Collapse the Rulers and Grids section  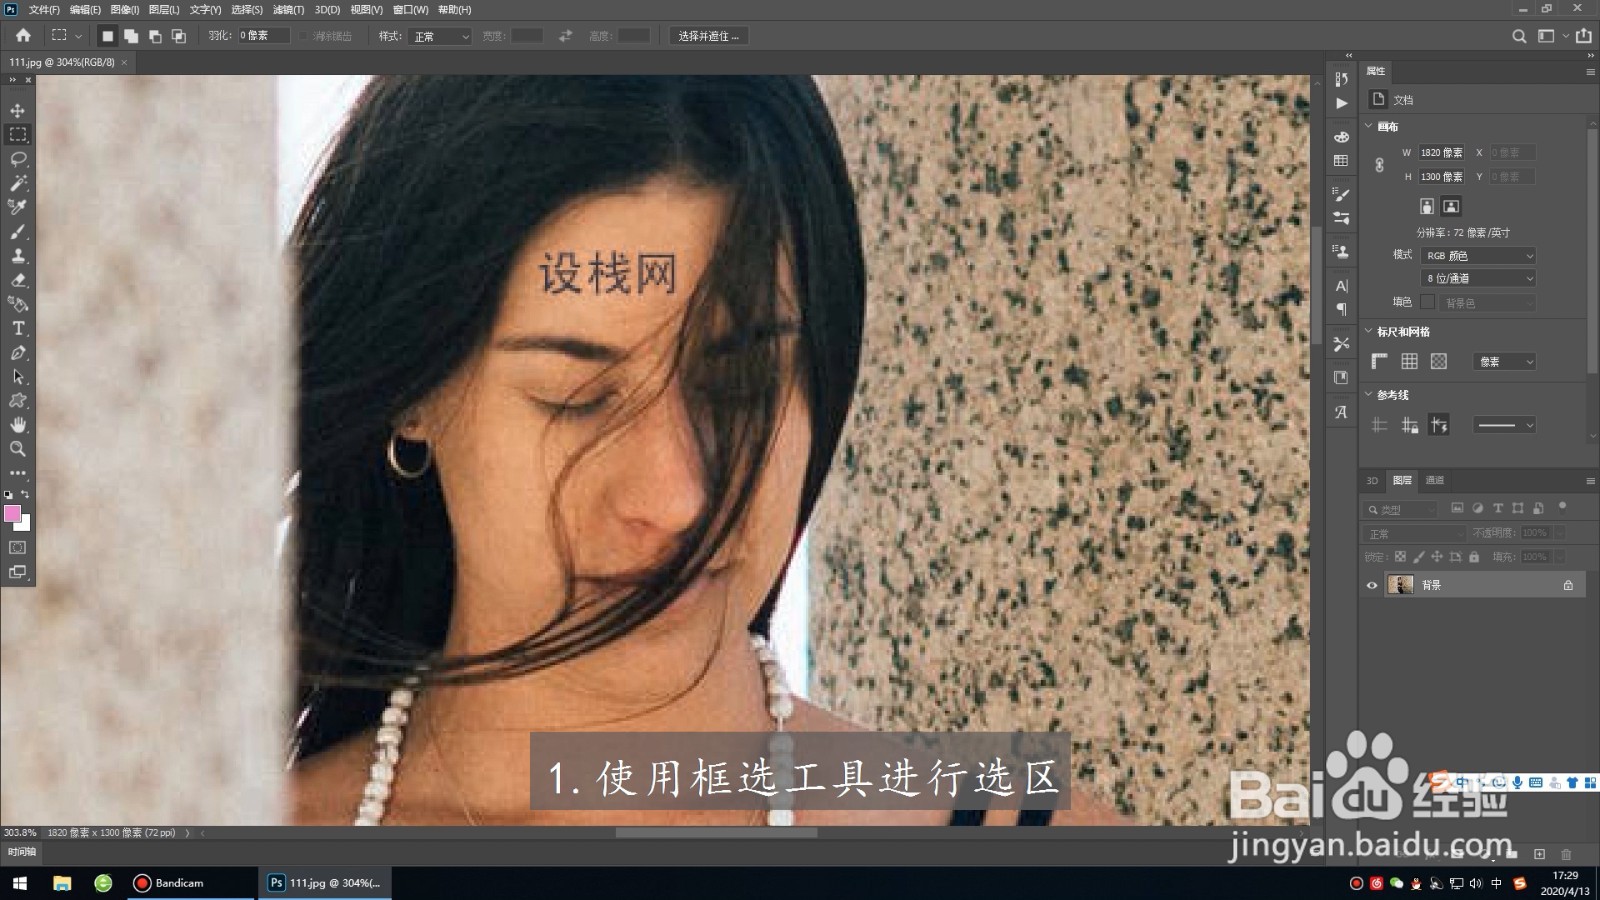[x=1369, y=331]
